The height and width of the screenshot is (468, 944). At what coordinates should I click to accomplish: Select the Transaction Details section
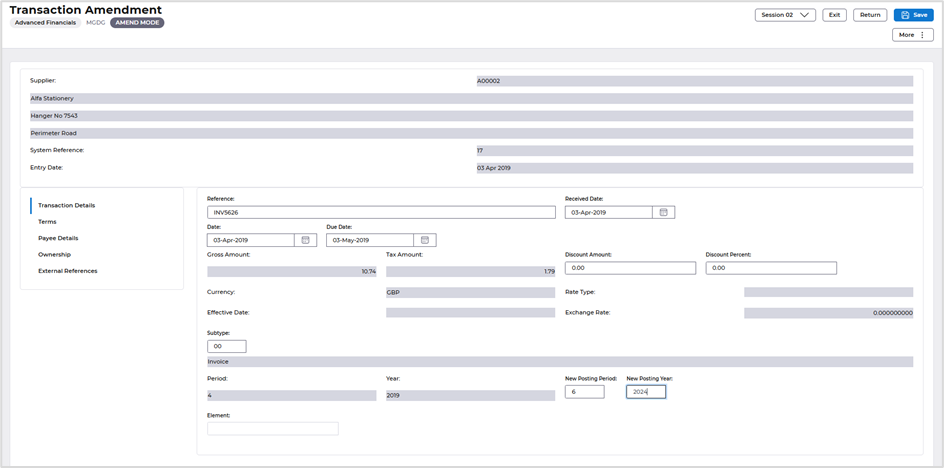[67, 205]
